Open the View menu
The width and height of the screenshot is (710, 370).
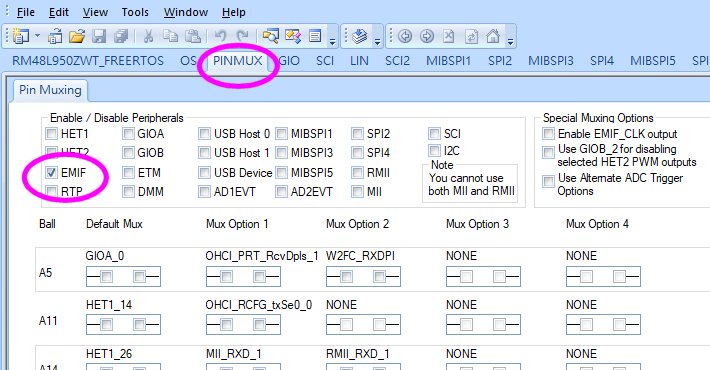pyautogui.click(x=95, y=12)
